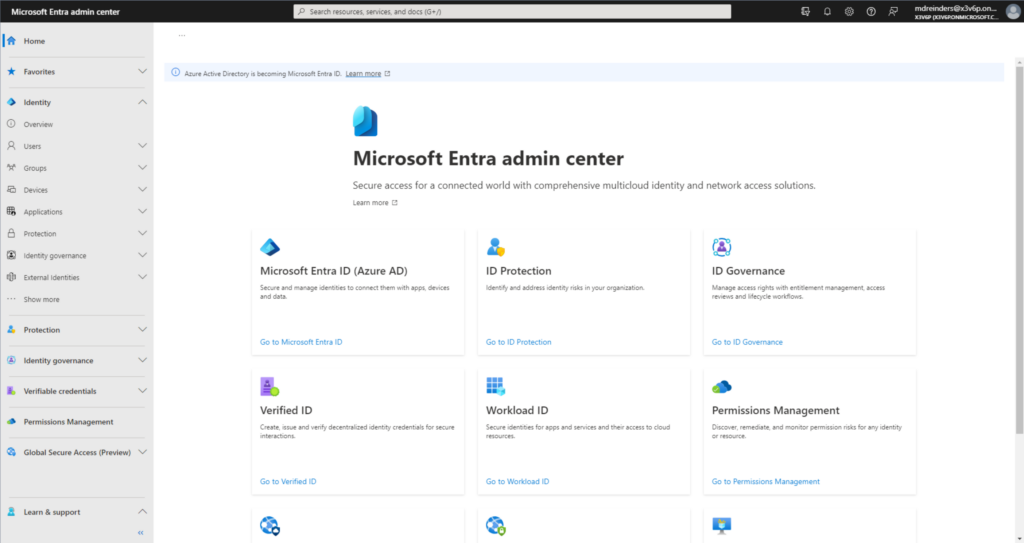Image resolution: width=1024 pixels, height=543 pixels.
Task: Expand the Groups submenu chevron
Action: tap(142, 168)
